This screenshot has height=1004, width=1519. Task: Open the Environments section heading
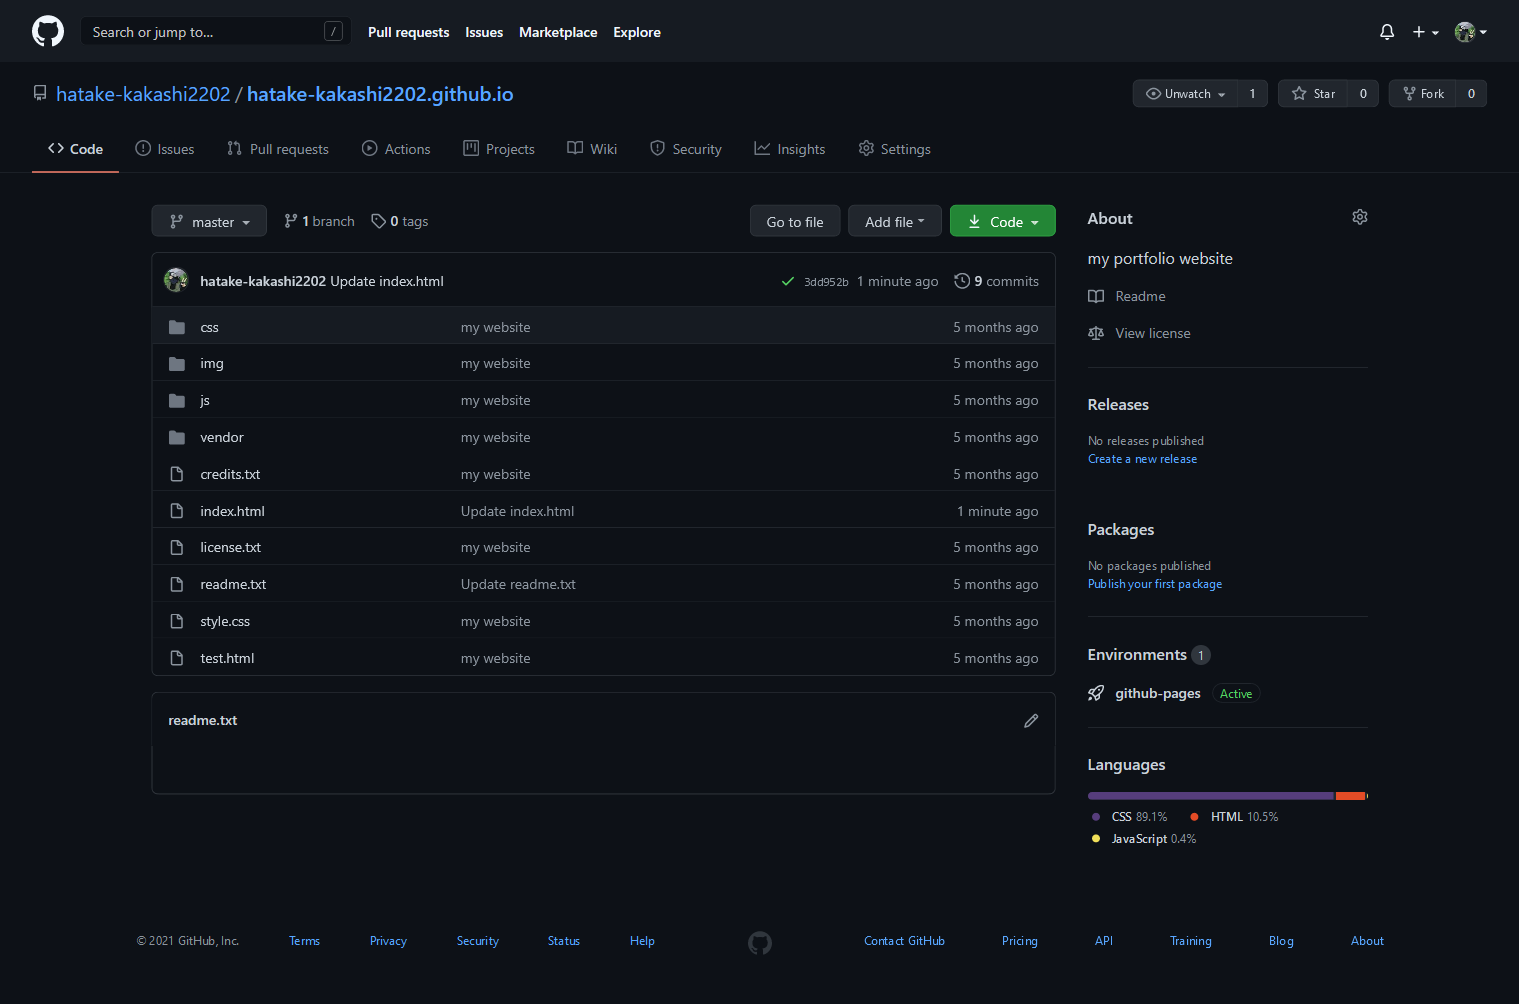tap(1137, 655)
